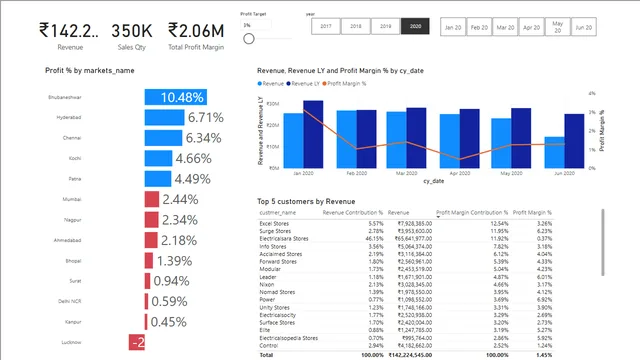Click the Profit Target value input box
The image size is (640, 360).
coord(256,25)
